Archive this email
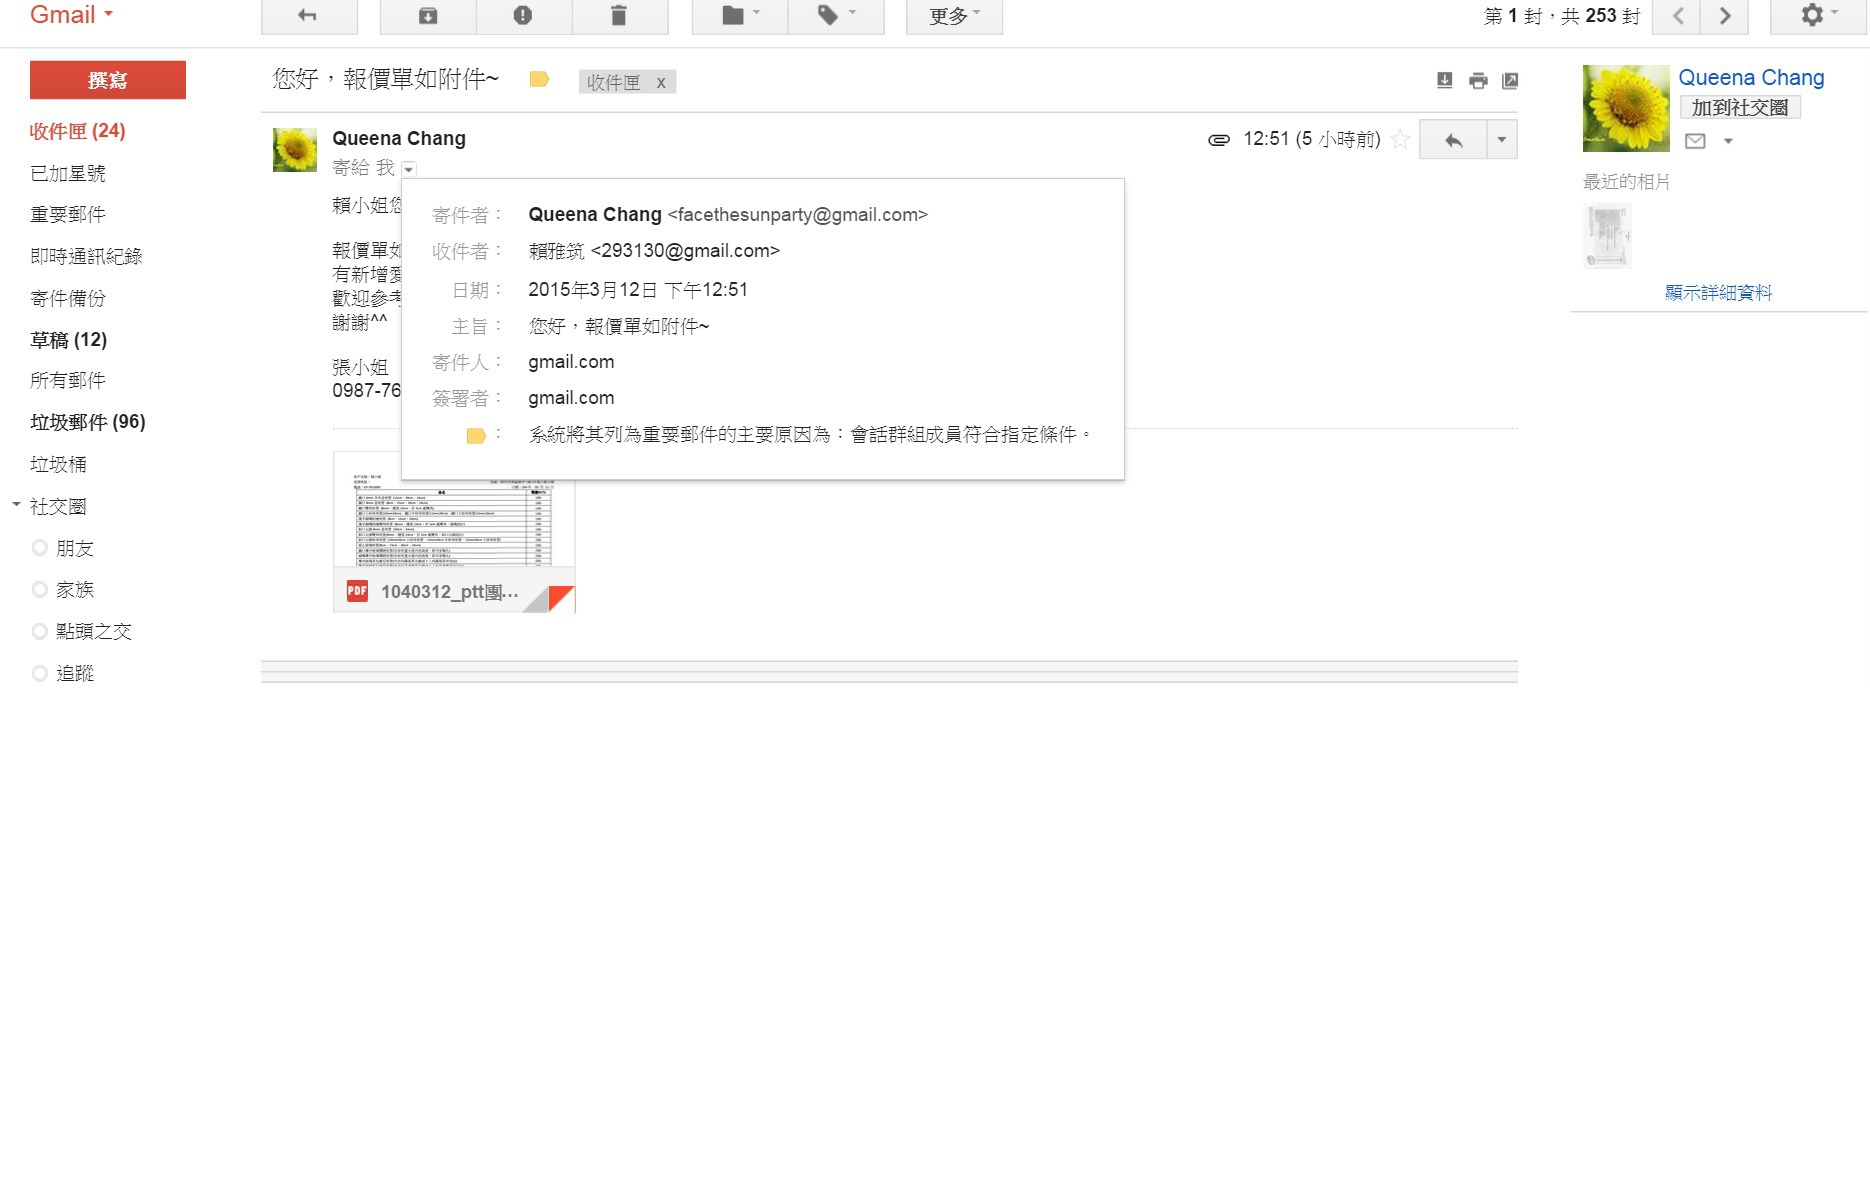1870x1194 pixels. pos(428,16)
